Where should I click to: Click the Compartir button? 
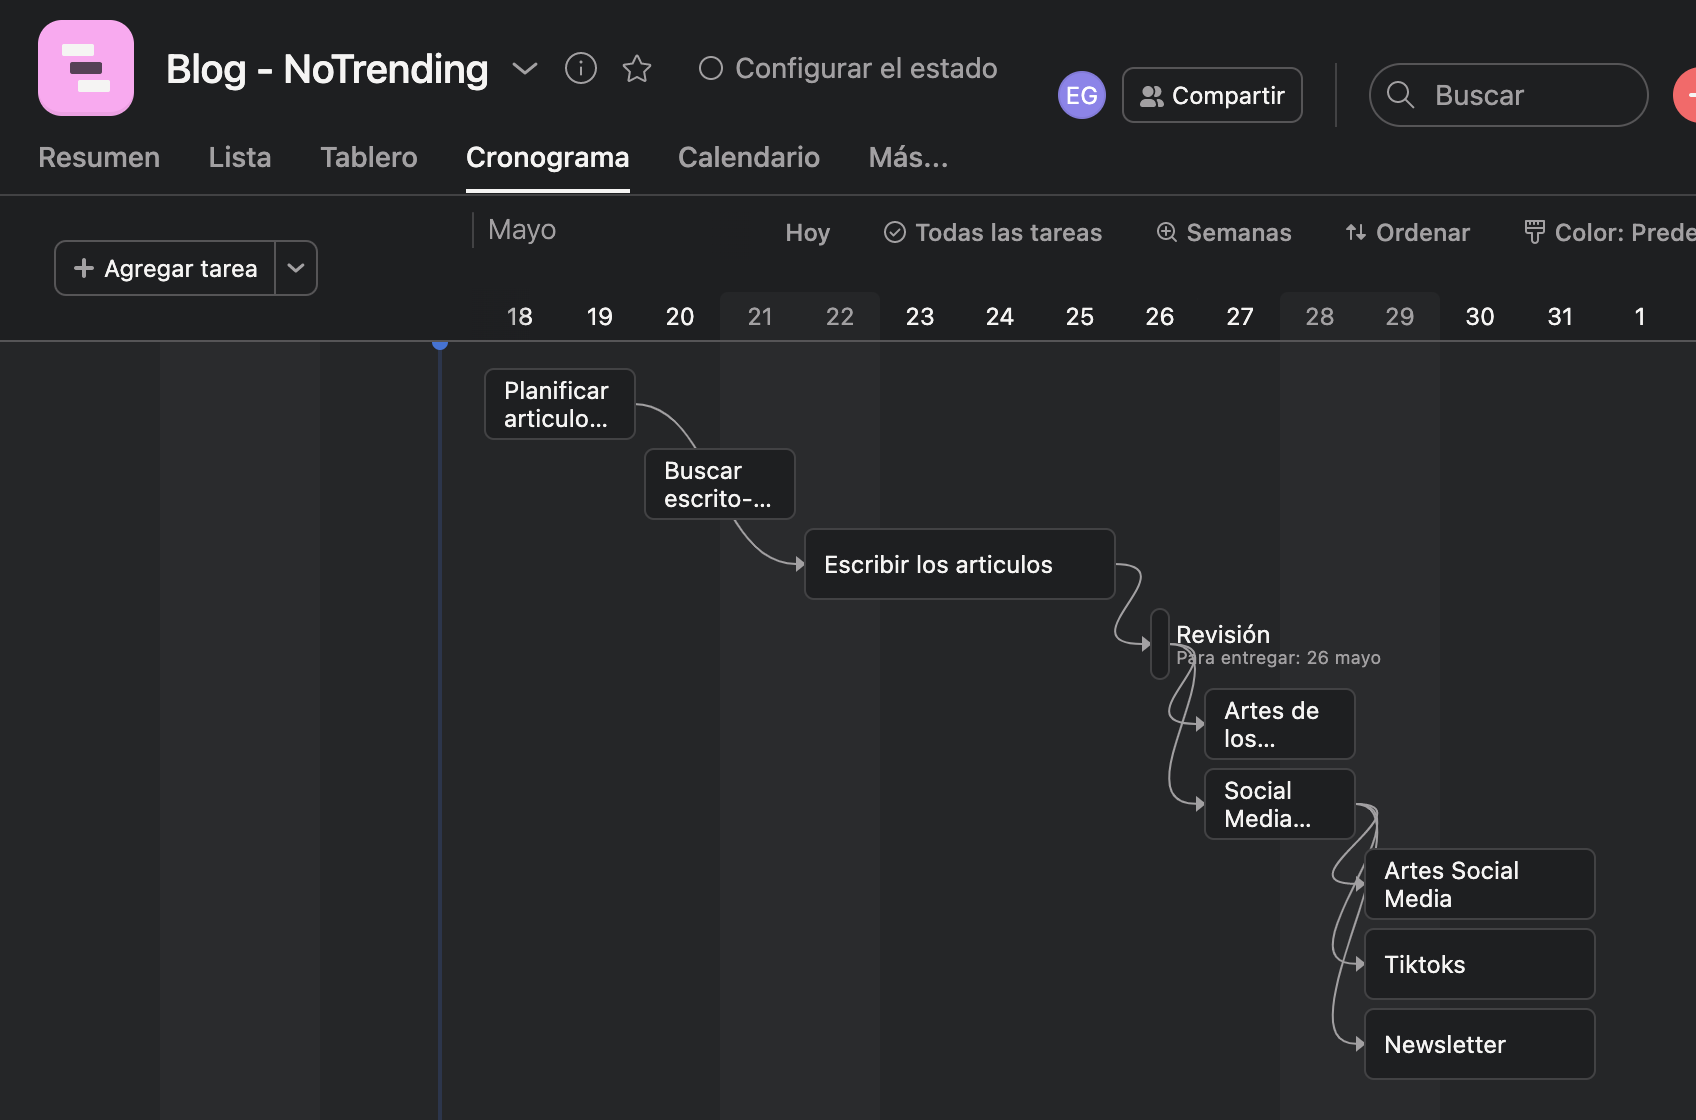pos(1212,95)
